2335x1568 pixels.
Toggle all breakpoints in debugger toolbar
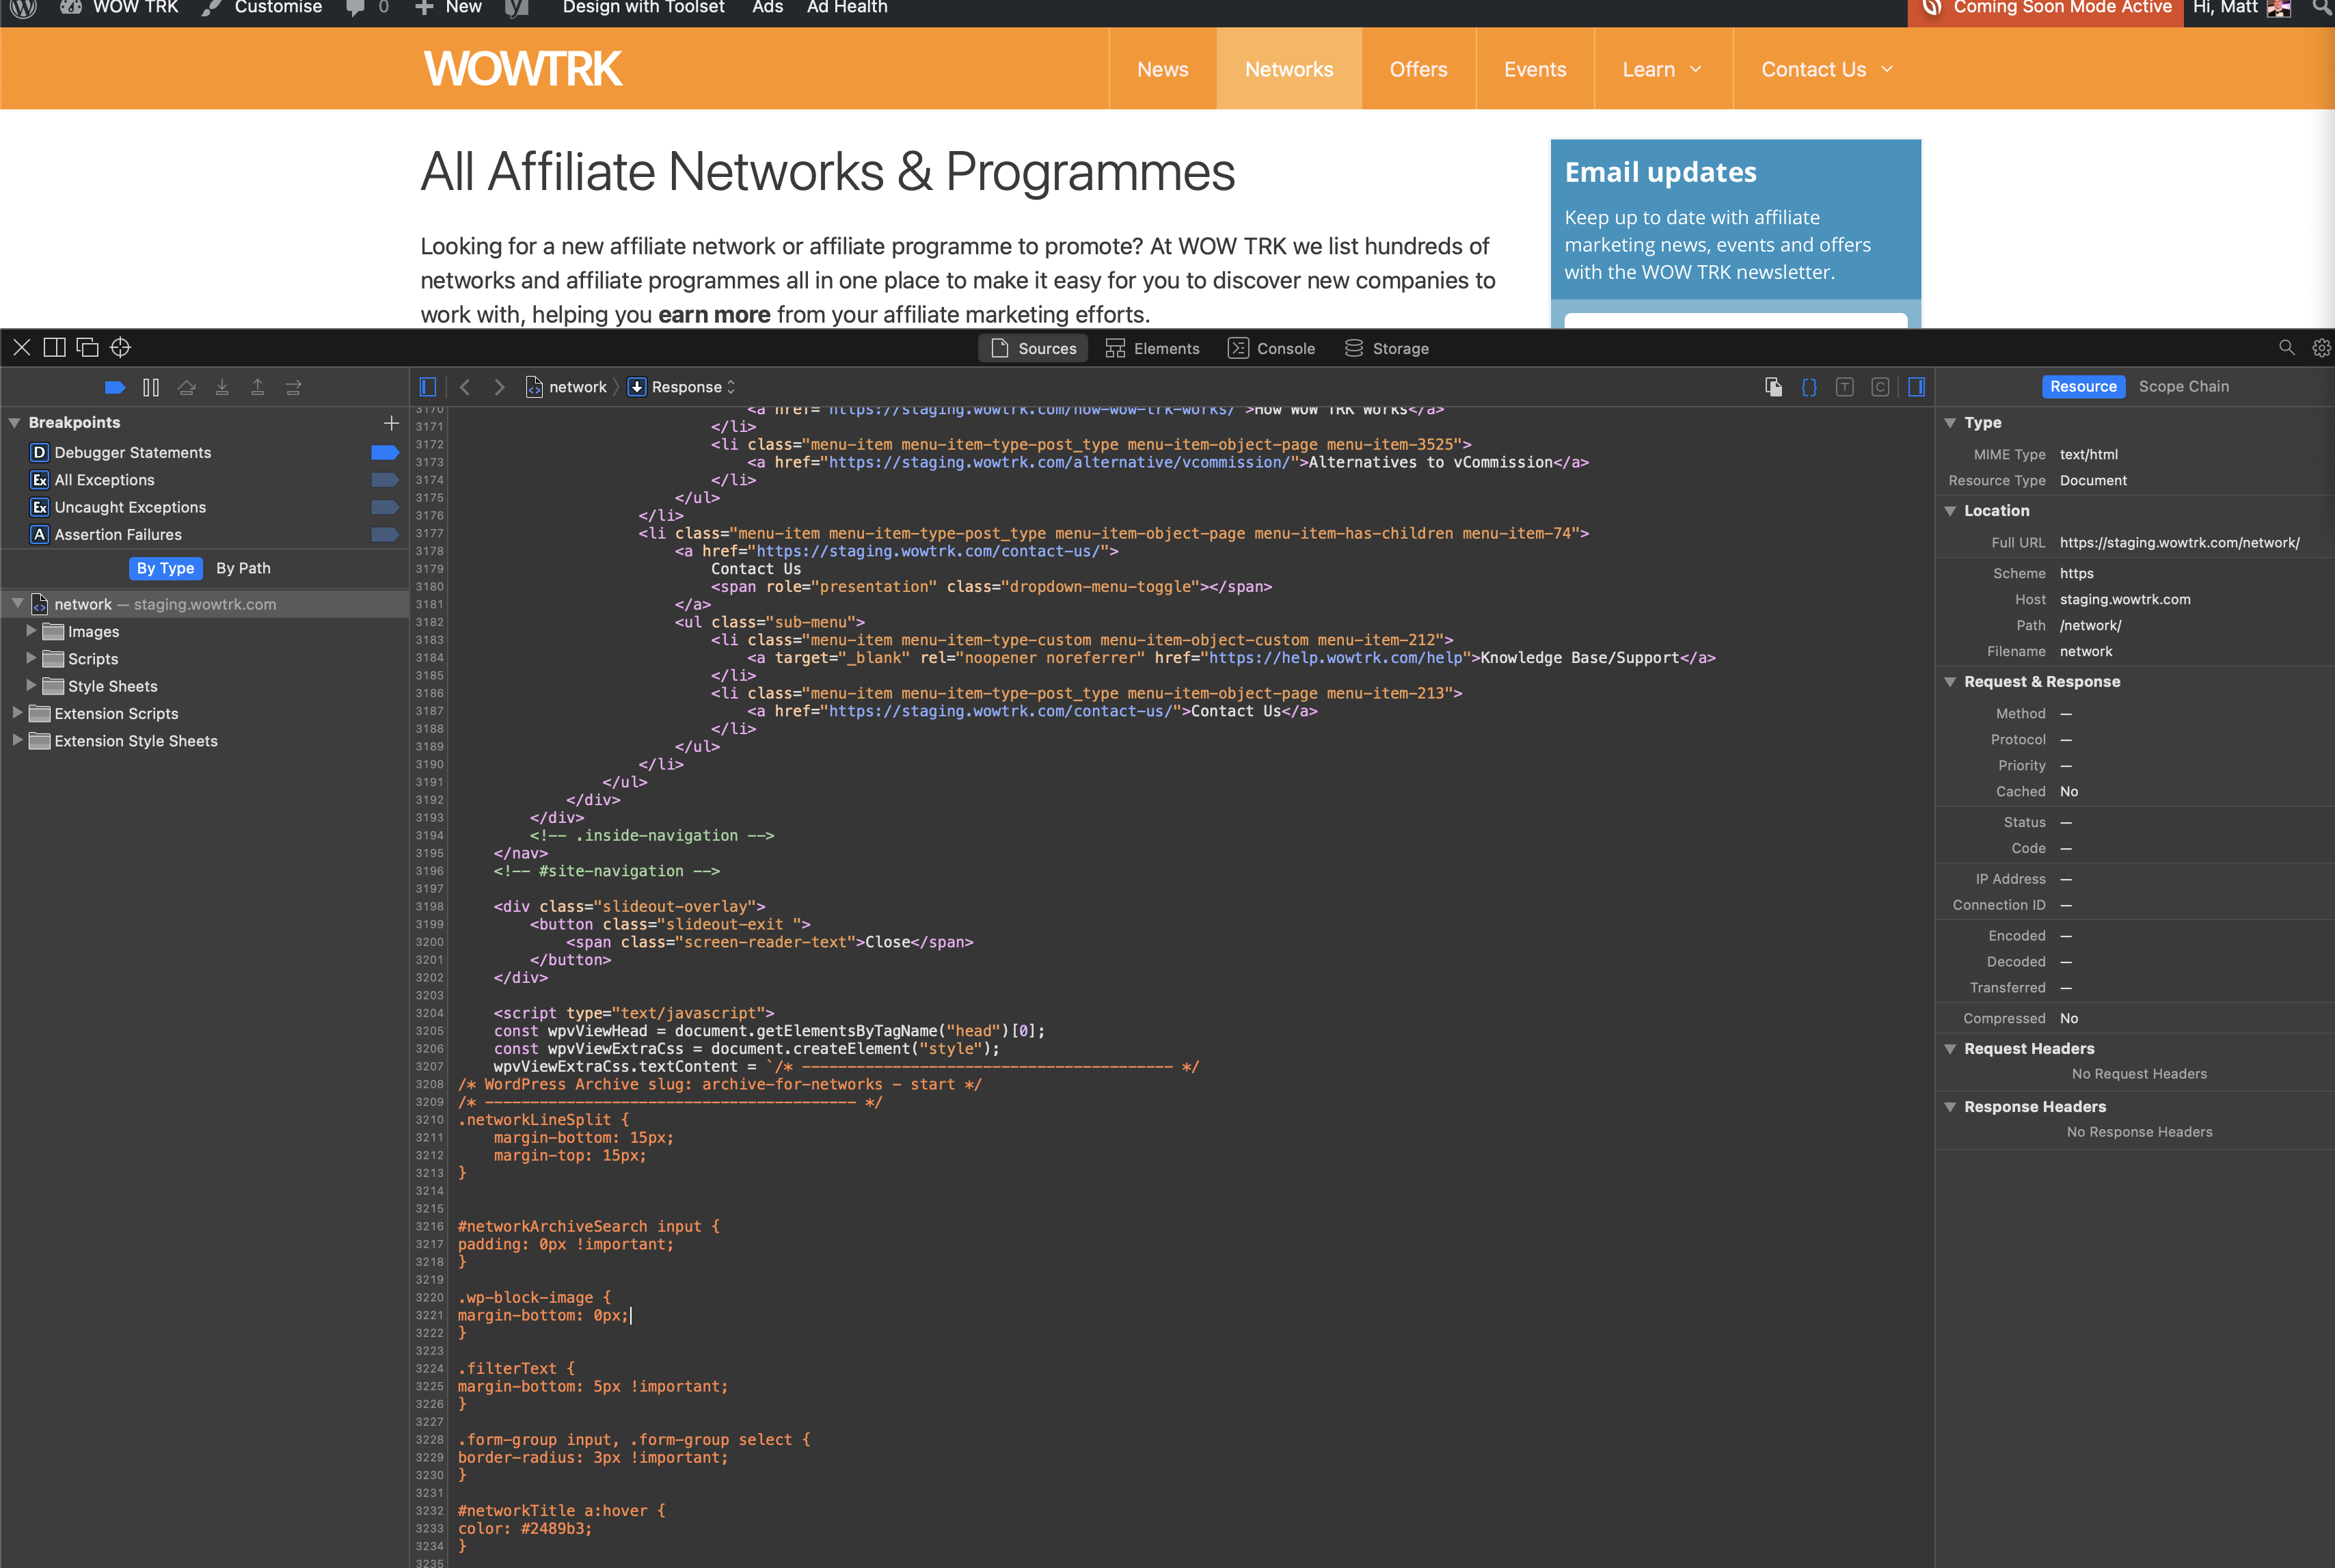[x=115, y=387]
